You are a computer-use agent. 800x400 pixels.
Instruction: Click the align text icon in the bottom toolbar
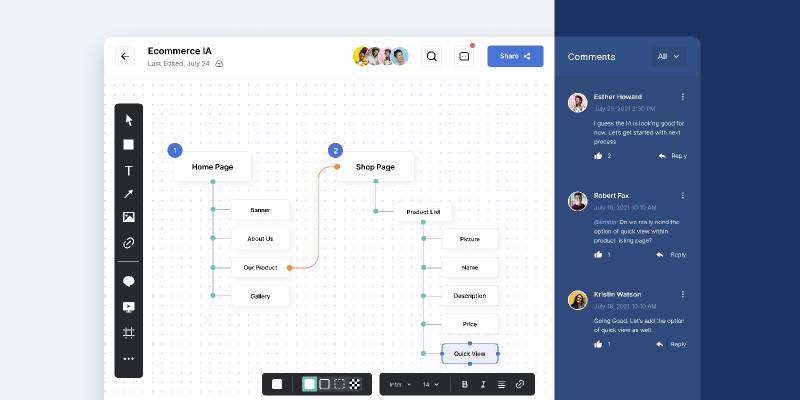(502, 384)
